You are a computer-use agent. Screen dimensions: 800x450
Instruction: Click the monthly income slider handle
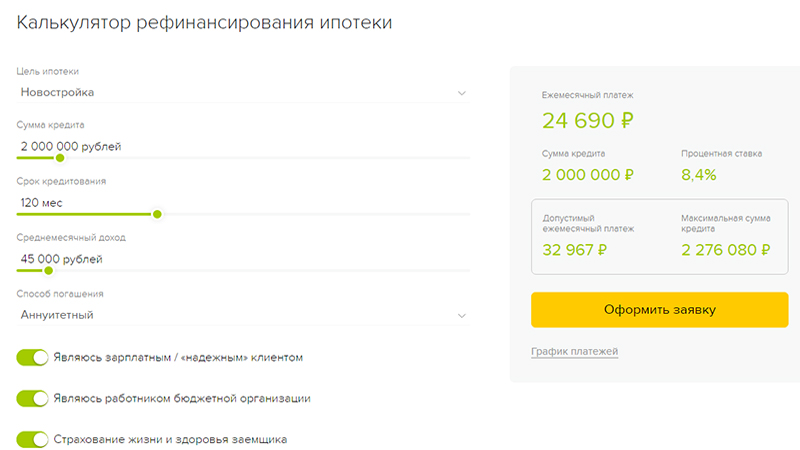coord(48,269)
